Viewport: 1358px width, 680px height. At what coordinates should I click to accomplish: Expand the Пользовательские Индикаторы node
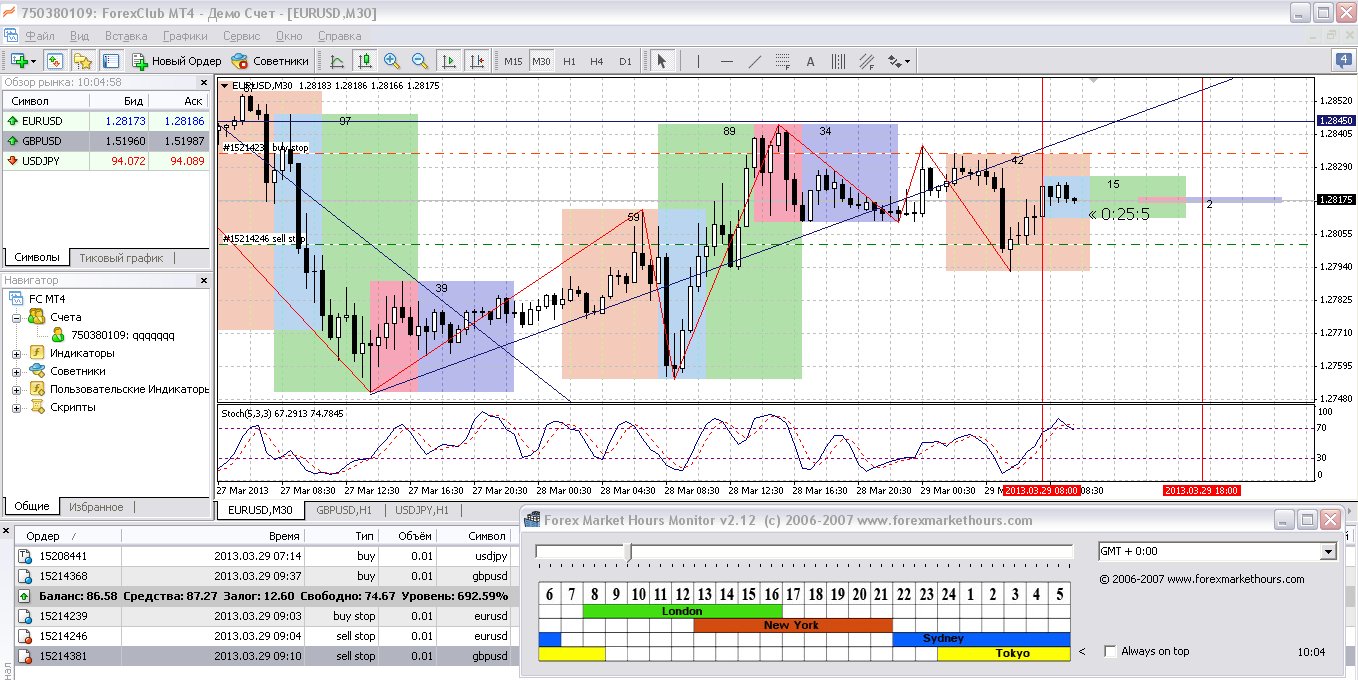coord(16,389)
